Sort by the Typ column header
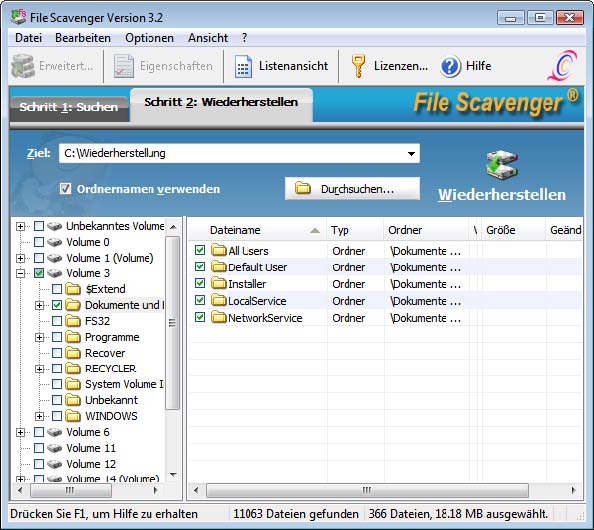The height and width of the screenshot is (530, 594). pos(355,230)
